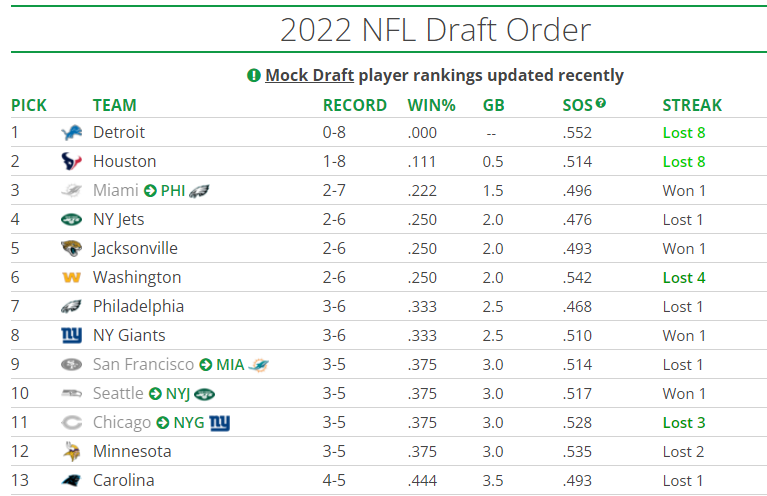Sort table by WIN% column header
Screen dimensions: 767x496
coord(431,105)
